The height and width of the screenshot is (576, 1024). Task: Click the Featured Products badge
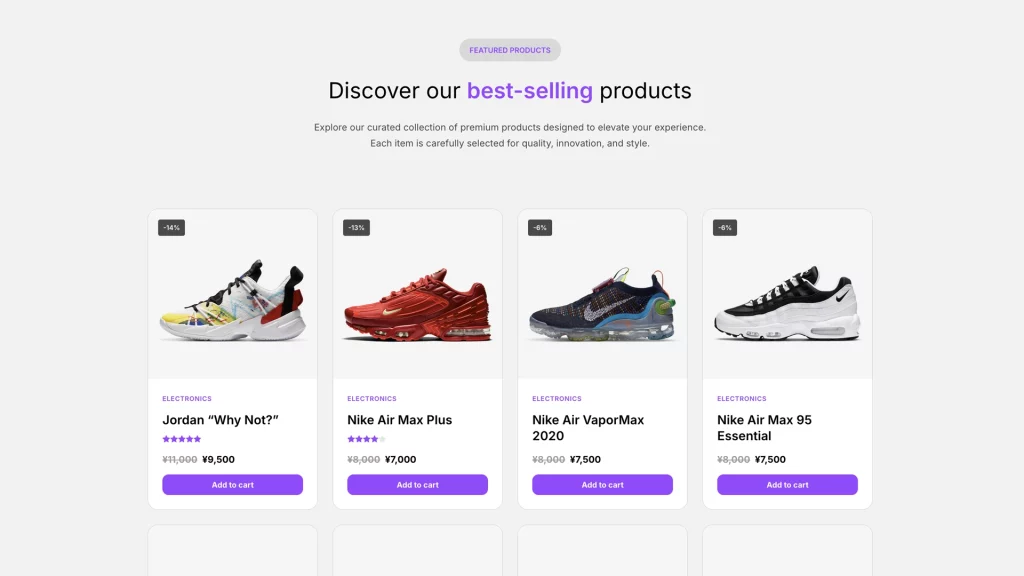[510, 50]
